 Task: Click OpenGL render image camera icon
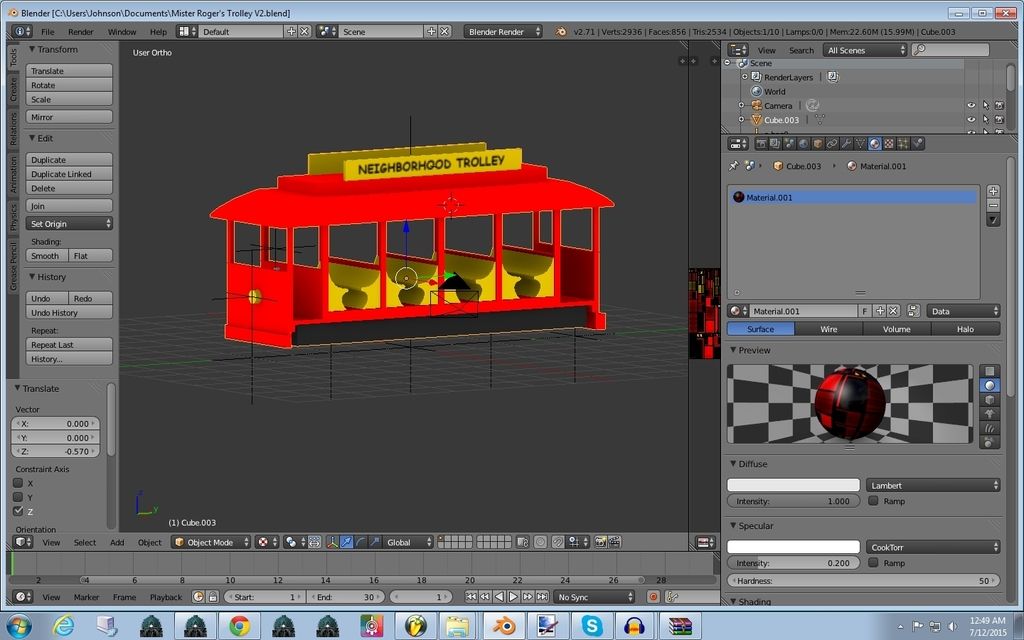600,542
